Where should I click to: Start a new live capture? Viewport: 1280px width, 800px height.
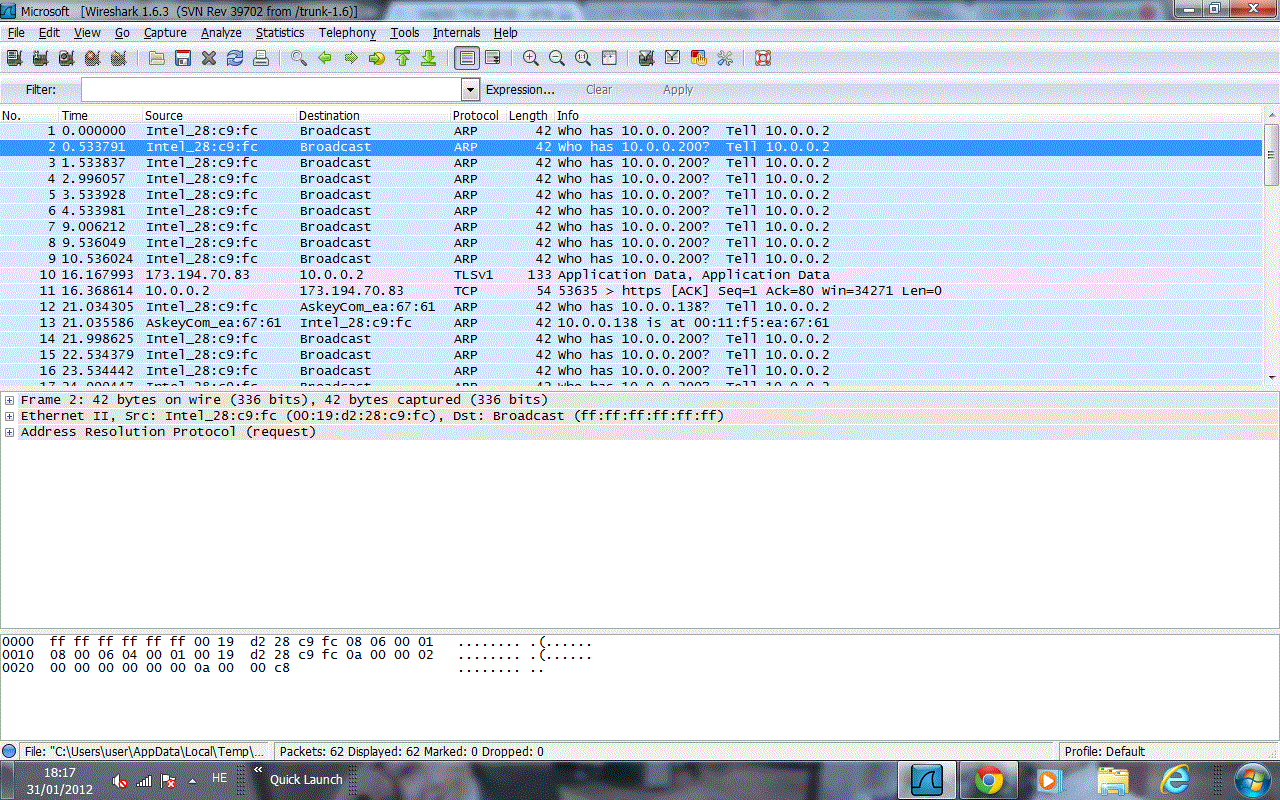(67, 58)
